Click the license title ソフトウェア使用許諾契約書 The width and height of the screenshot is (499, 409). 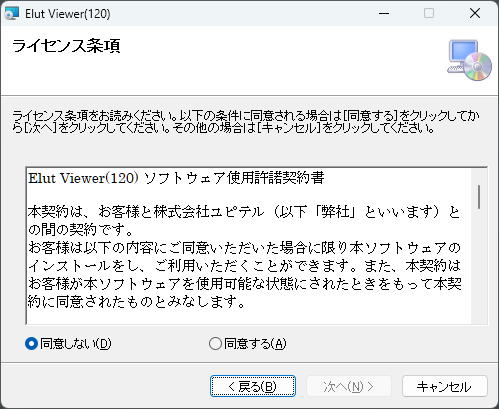(x=234, y=178)
